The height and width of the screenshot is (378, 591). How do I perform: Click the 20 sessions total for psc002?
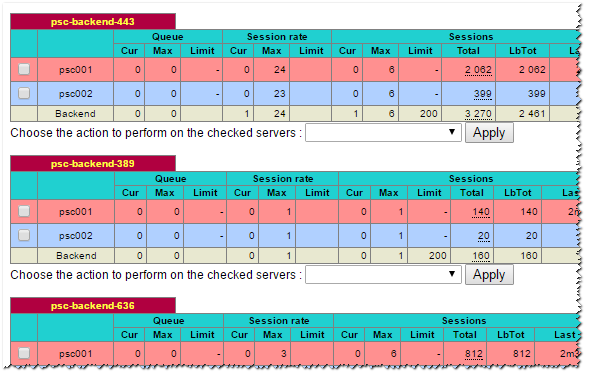click(x=484, y=236)
